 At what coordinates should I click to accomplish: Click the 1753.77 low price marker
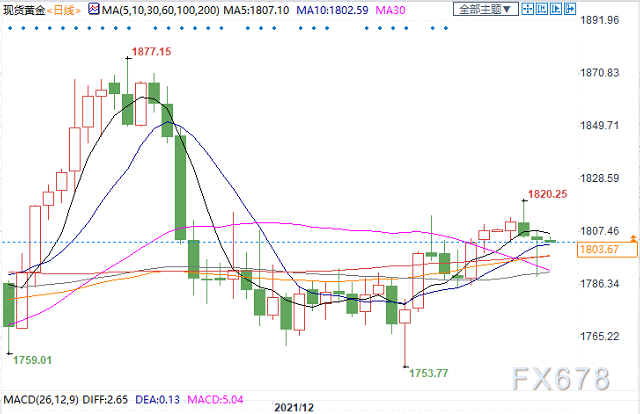point(429,373)
